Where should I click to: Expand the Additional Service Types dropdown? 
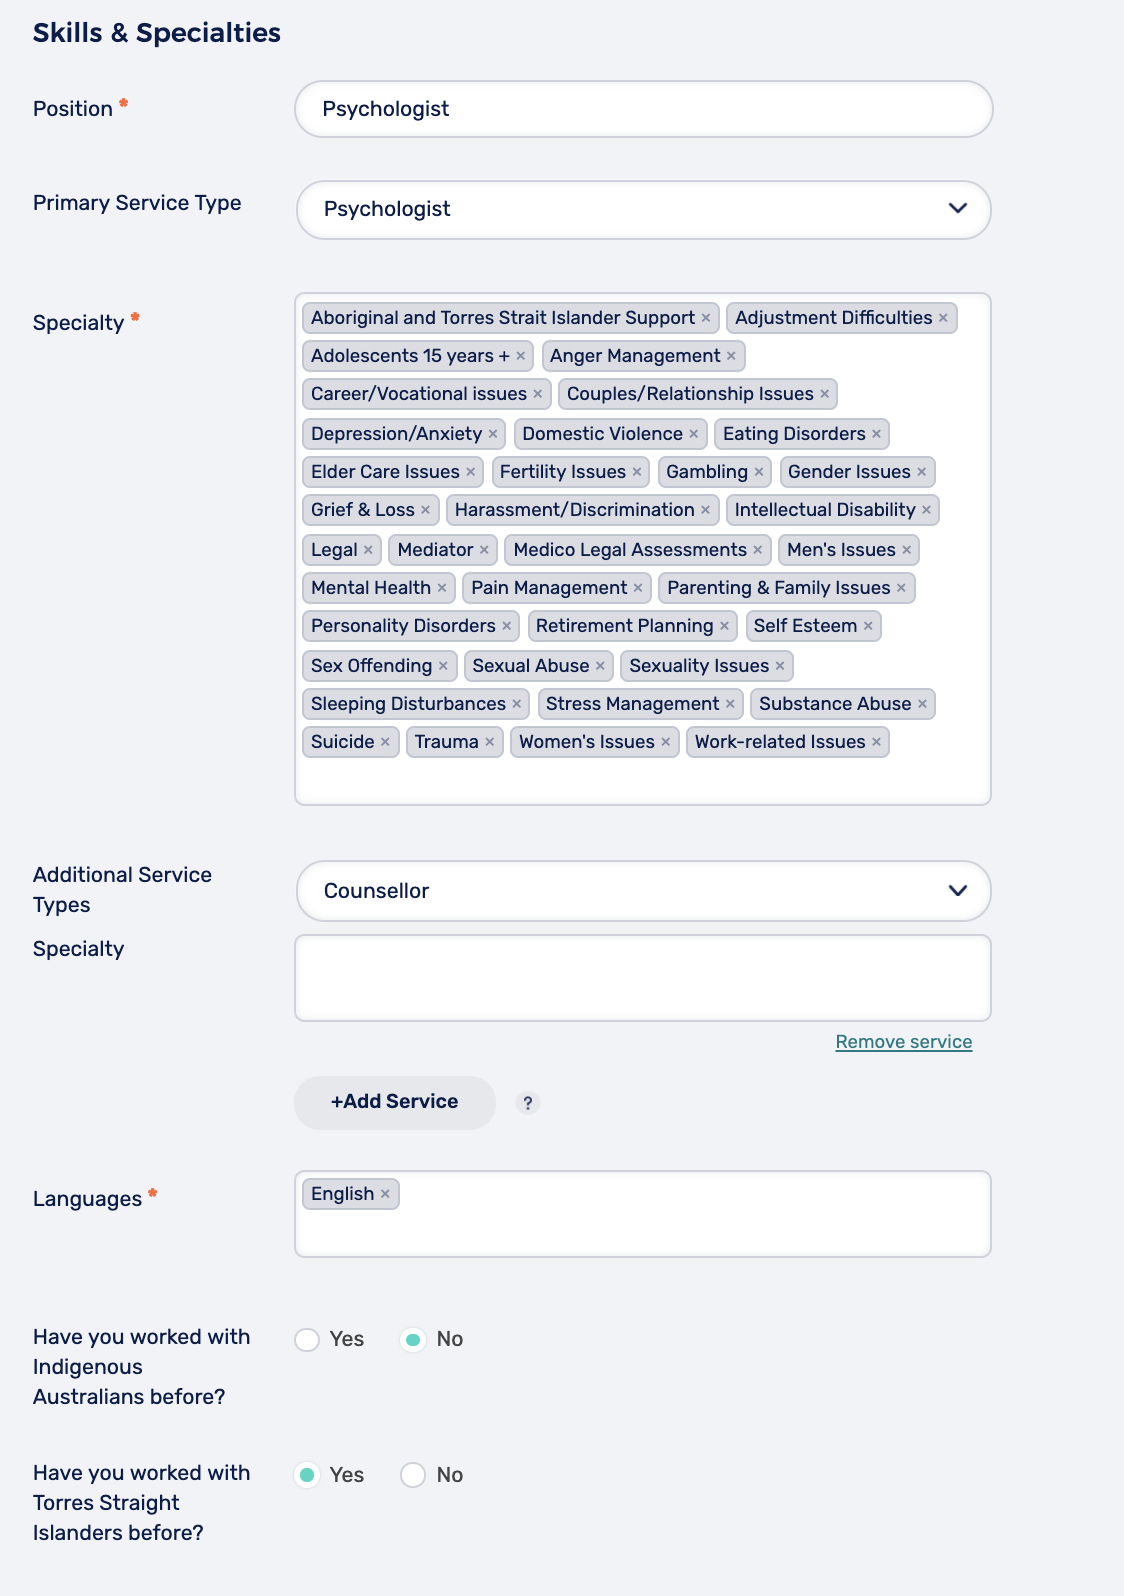coord(643,891)
